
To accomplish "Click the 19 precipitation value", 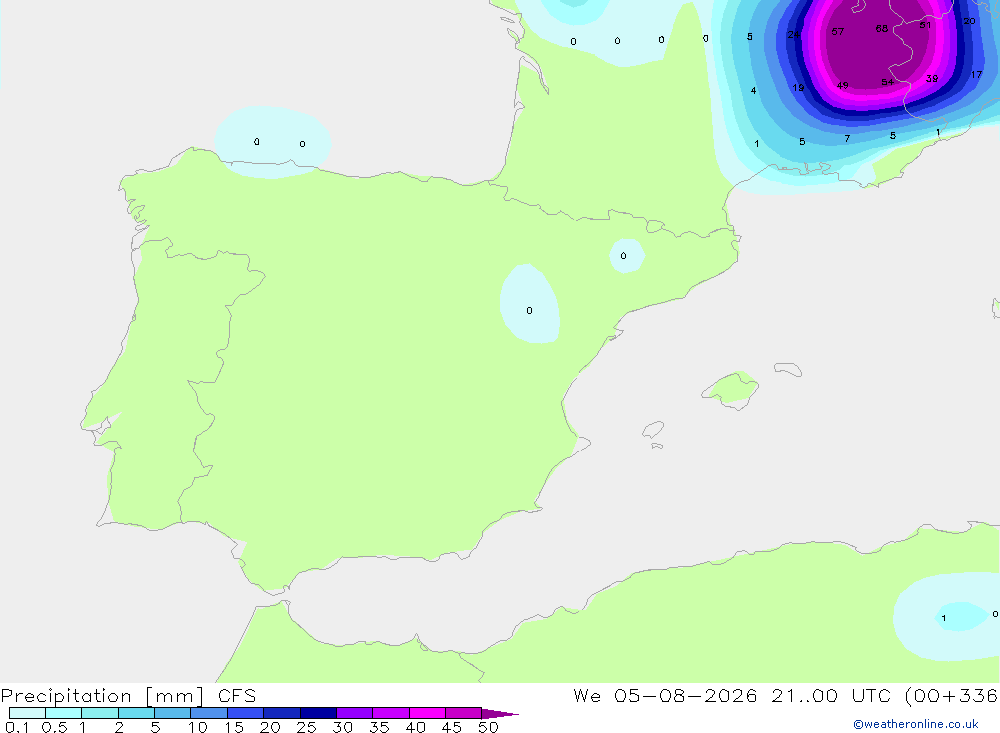I will pos(798,87).
